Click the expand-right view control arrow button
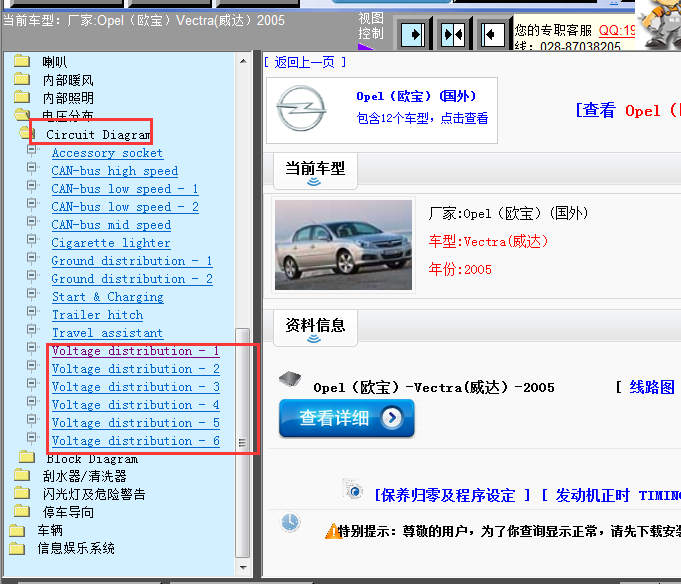This screenshot has width=681, height=584. pyautogui.click(x=413, y=34)
